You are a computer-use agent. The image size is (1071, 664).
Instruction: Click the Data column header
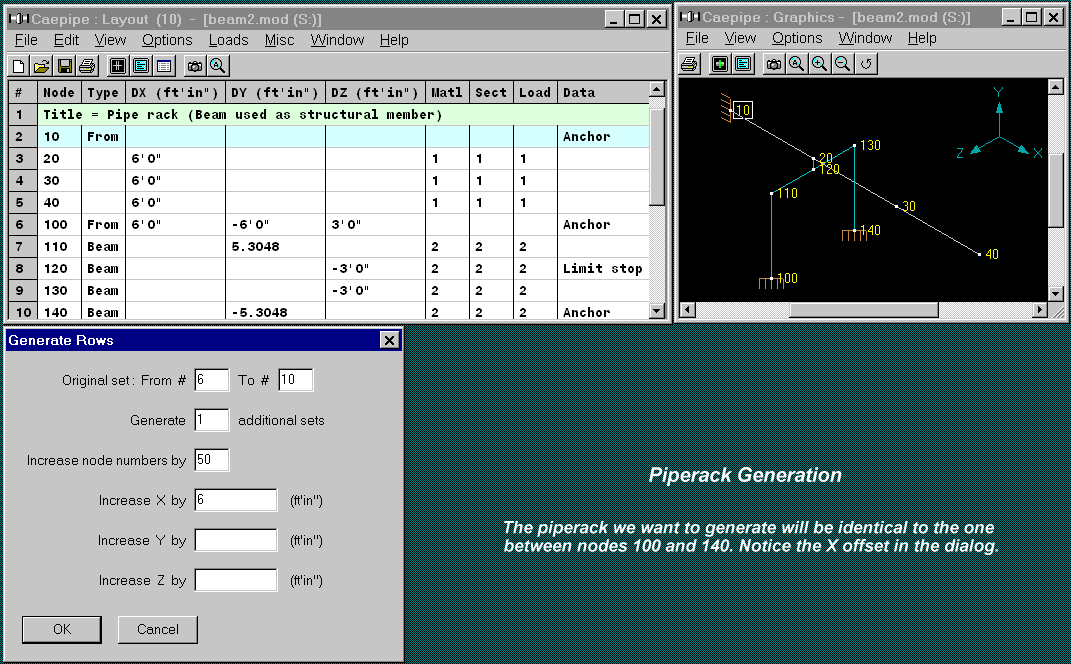(x=602, y=92)
